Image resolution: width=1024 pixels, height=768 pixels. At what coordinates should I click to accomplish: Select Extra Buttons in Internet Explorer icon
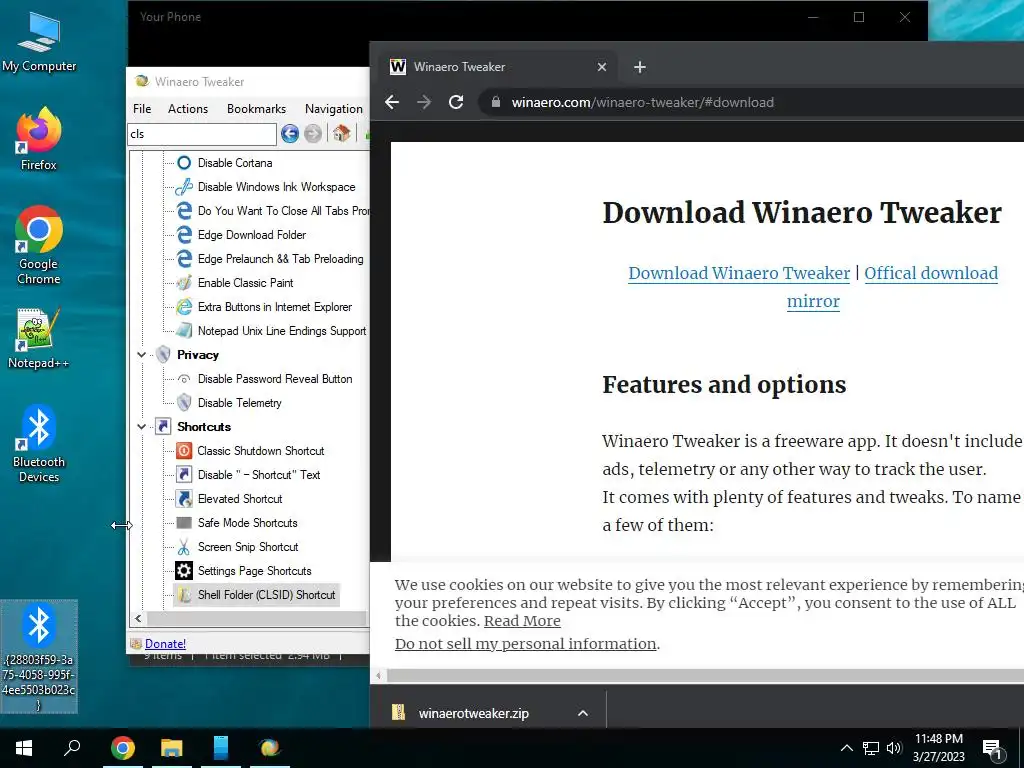[x=184, y=307]
